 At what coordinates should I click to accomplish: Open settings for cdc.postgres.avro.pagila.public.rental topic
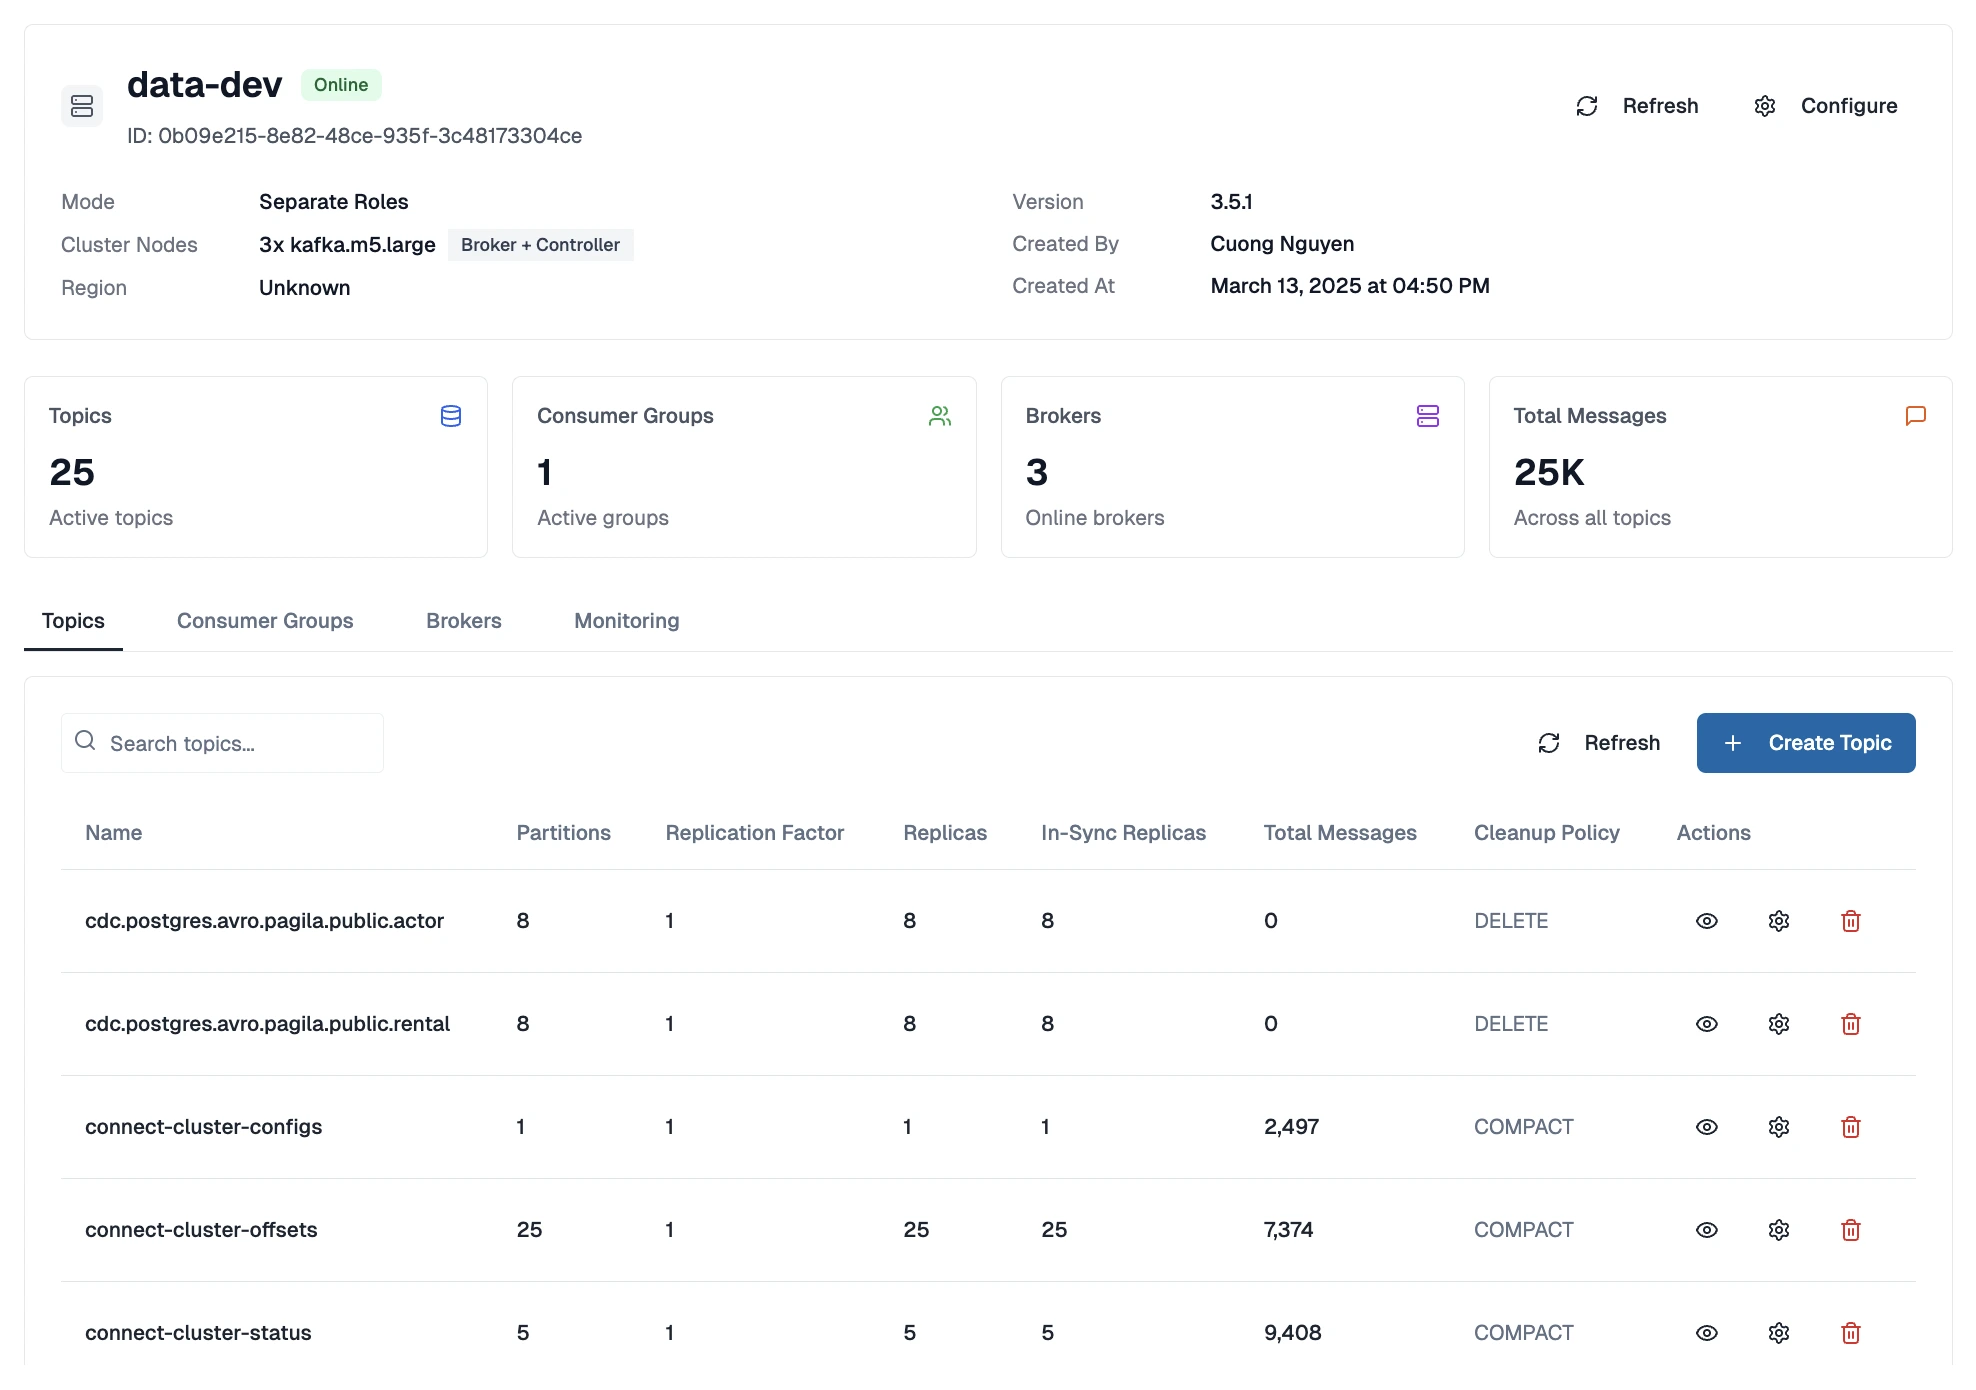coord(1778,1024)
